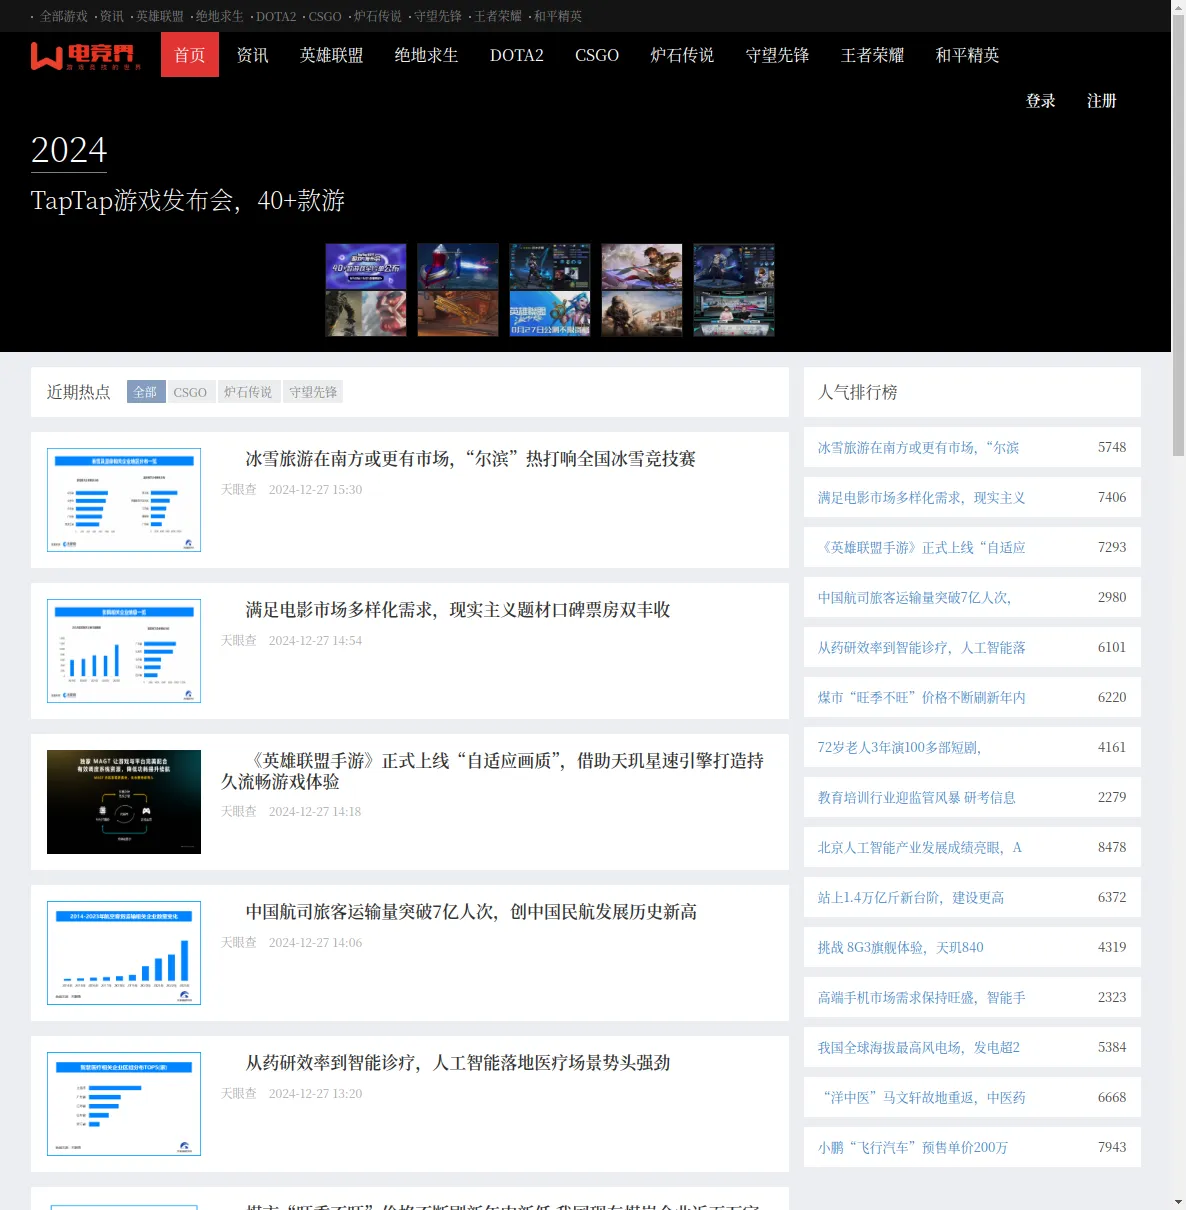
Task: Click the 登录 login link
Action: click(x=1041, y=101)
